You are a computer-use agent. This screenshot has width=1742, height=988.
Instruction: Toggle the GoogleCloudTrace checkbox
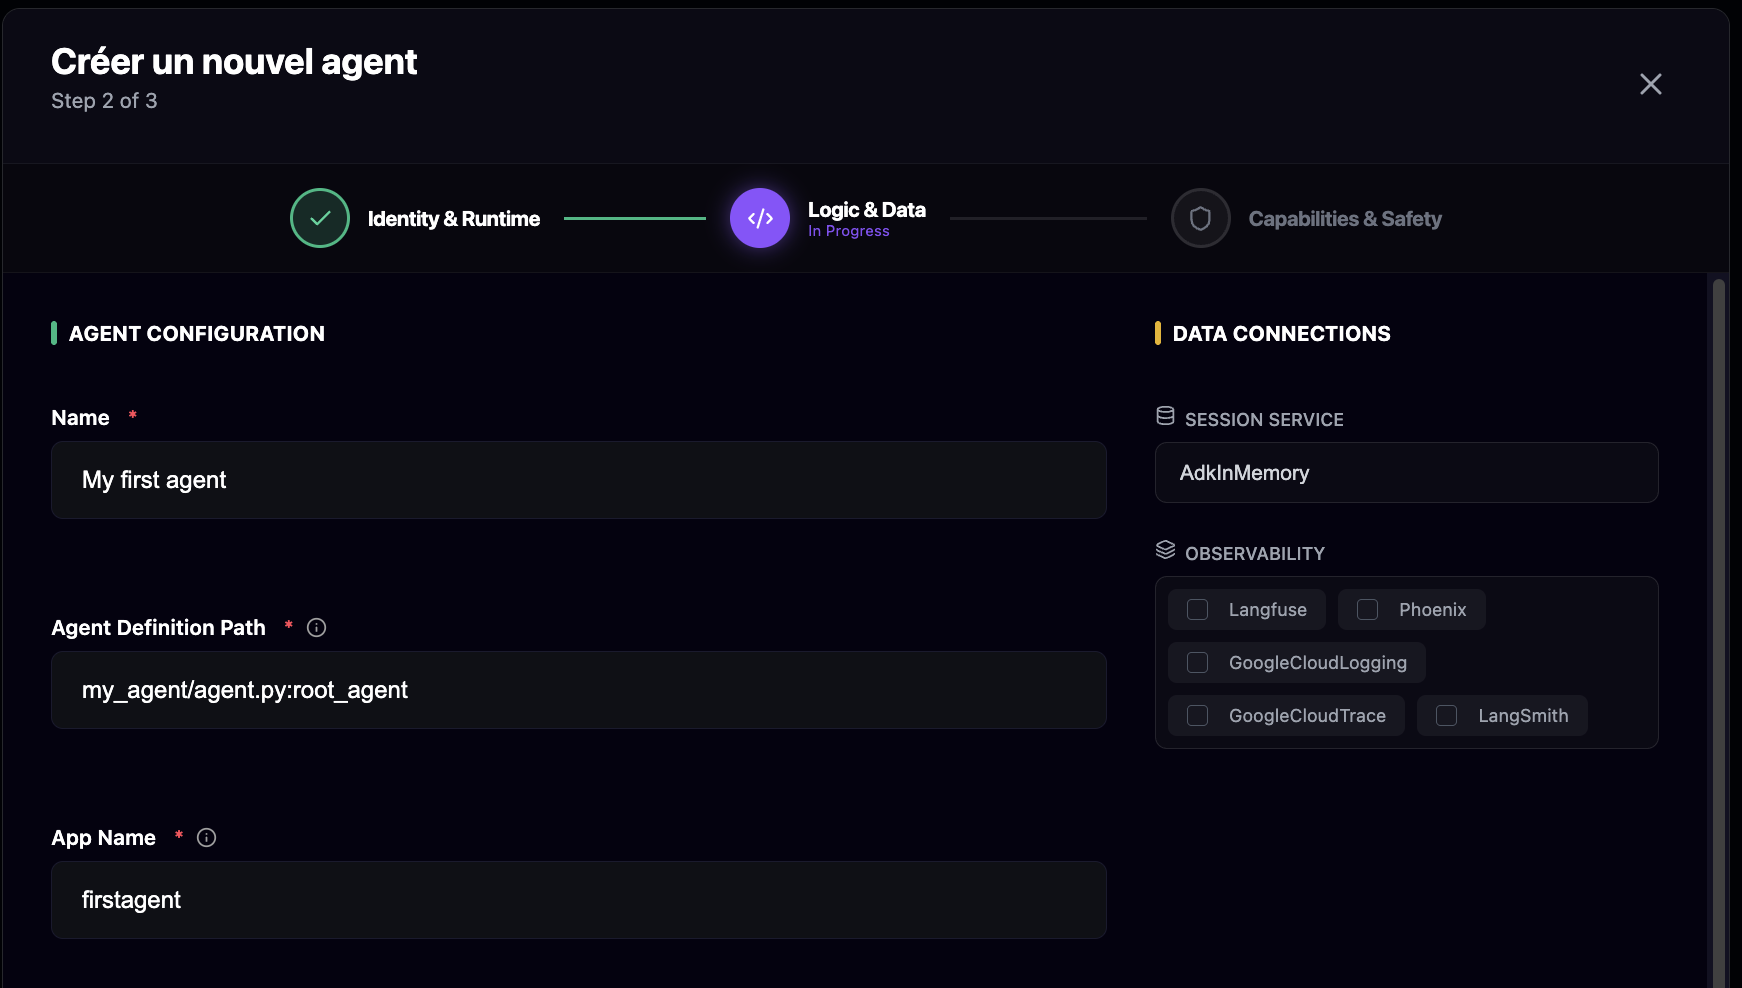click(1197, 715)
